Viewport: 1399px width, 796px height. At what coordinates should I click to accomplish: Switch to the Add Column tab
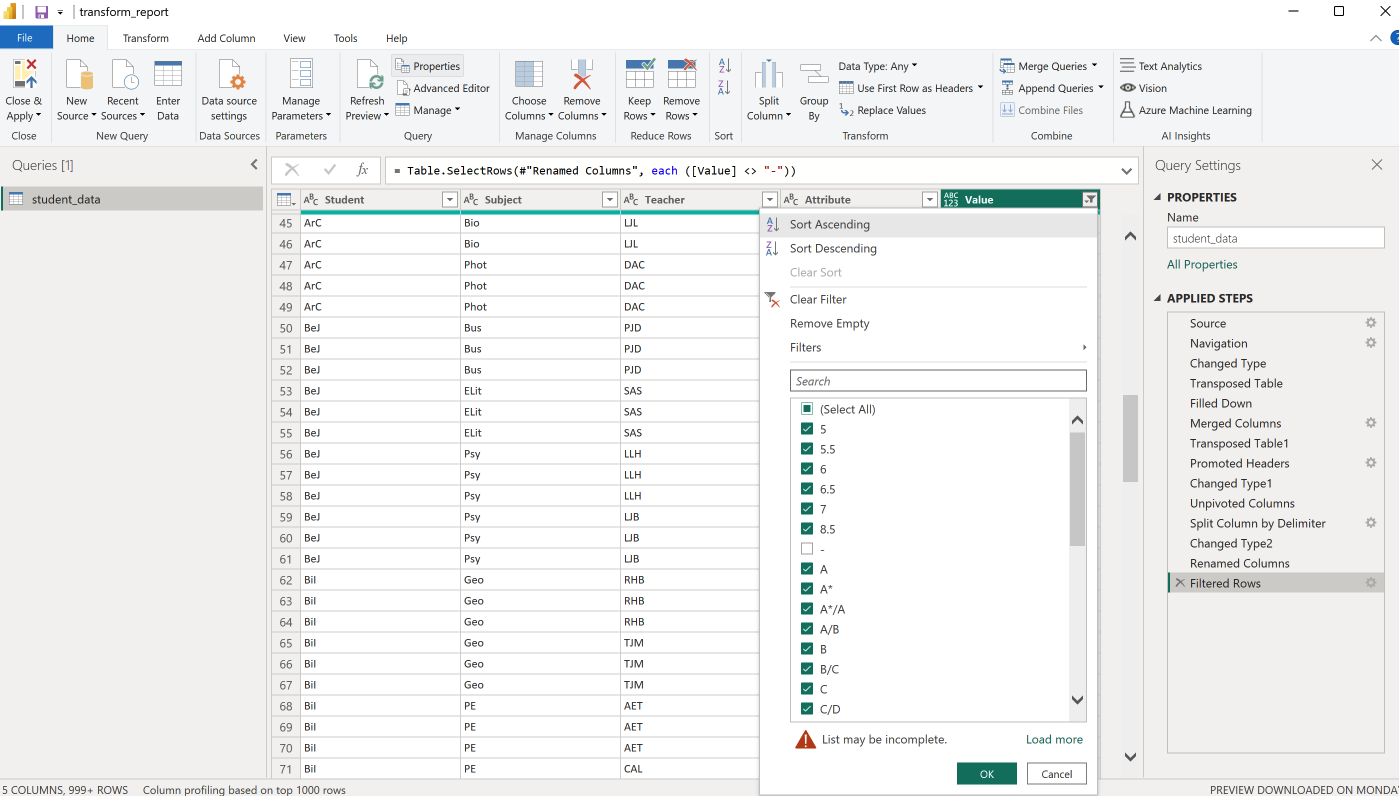point(227,38)
